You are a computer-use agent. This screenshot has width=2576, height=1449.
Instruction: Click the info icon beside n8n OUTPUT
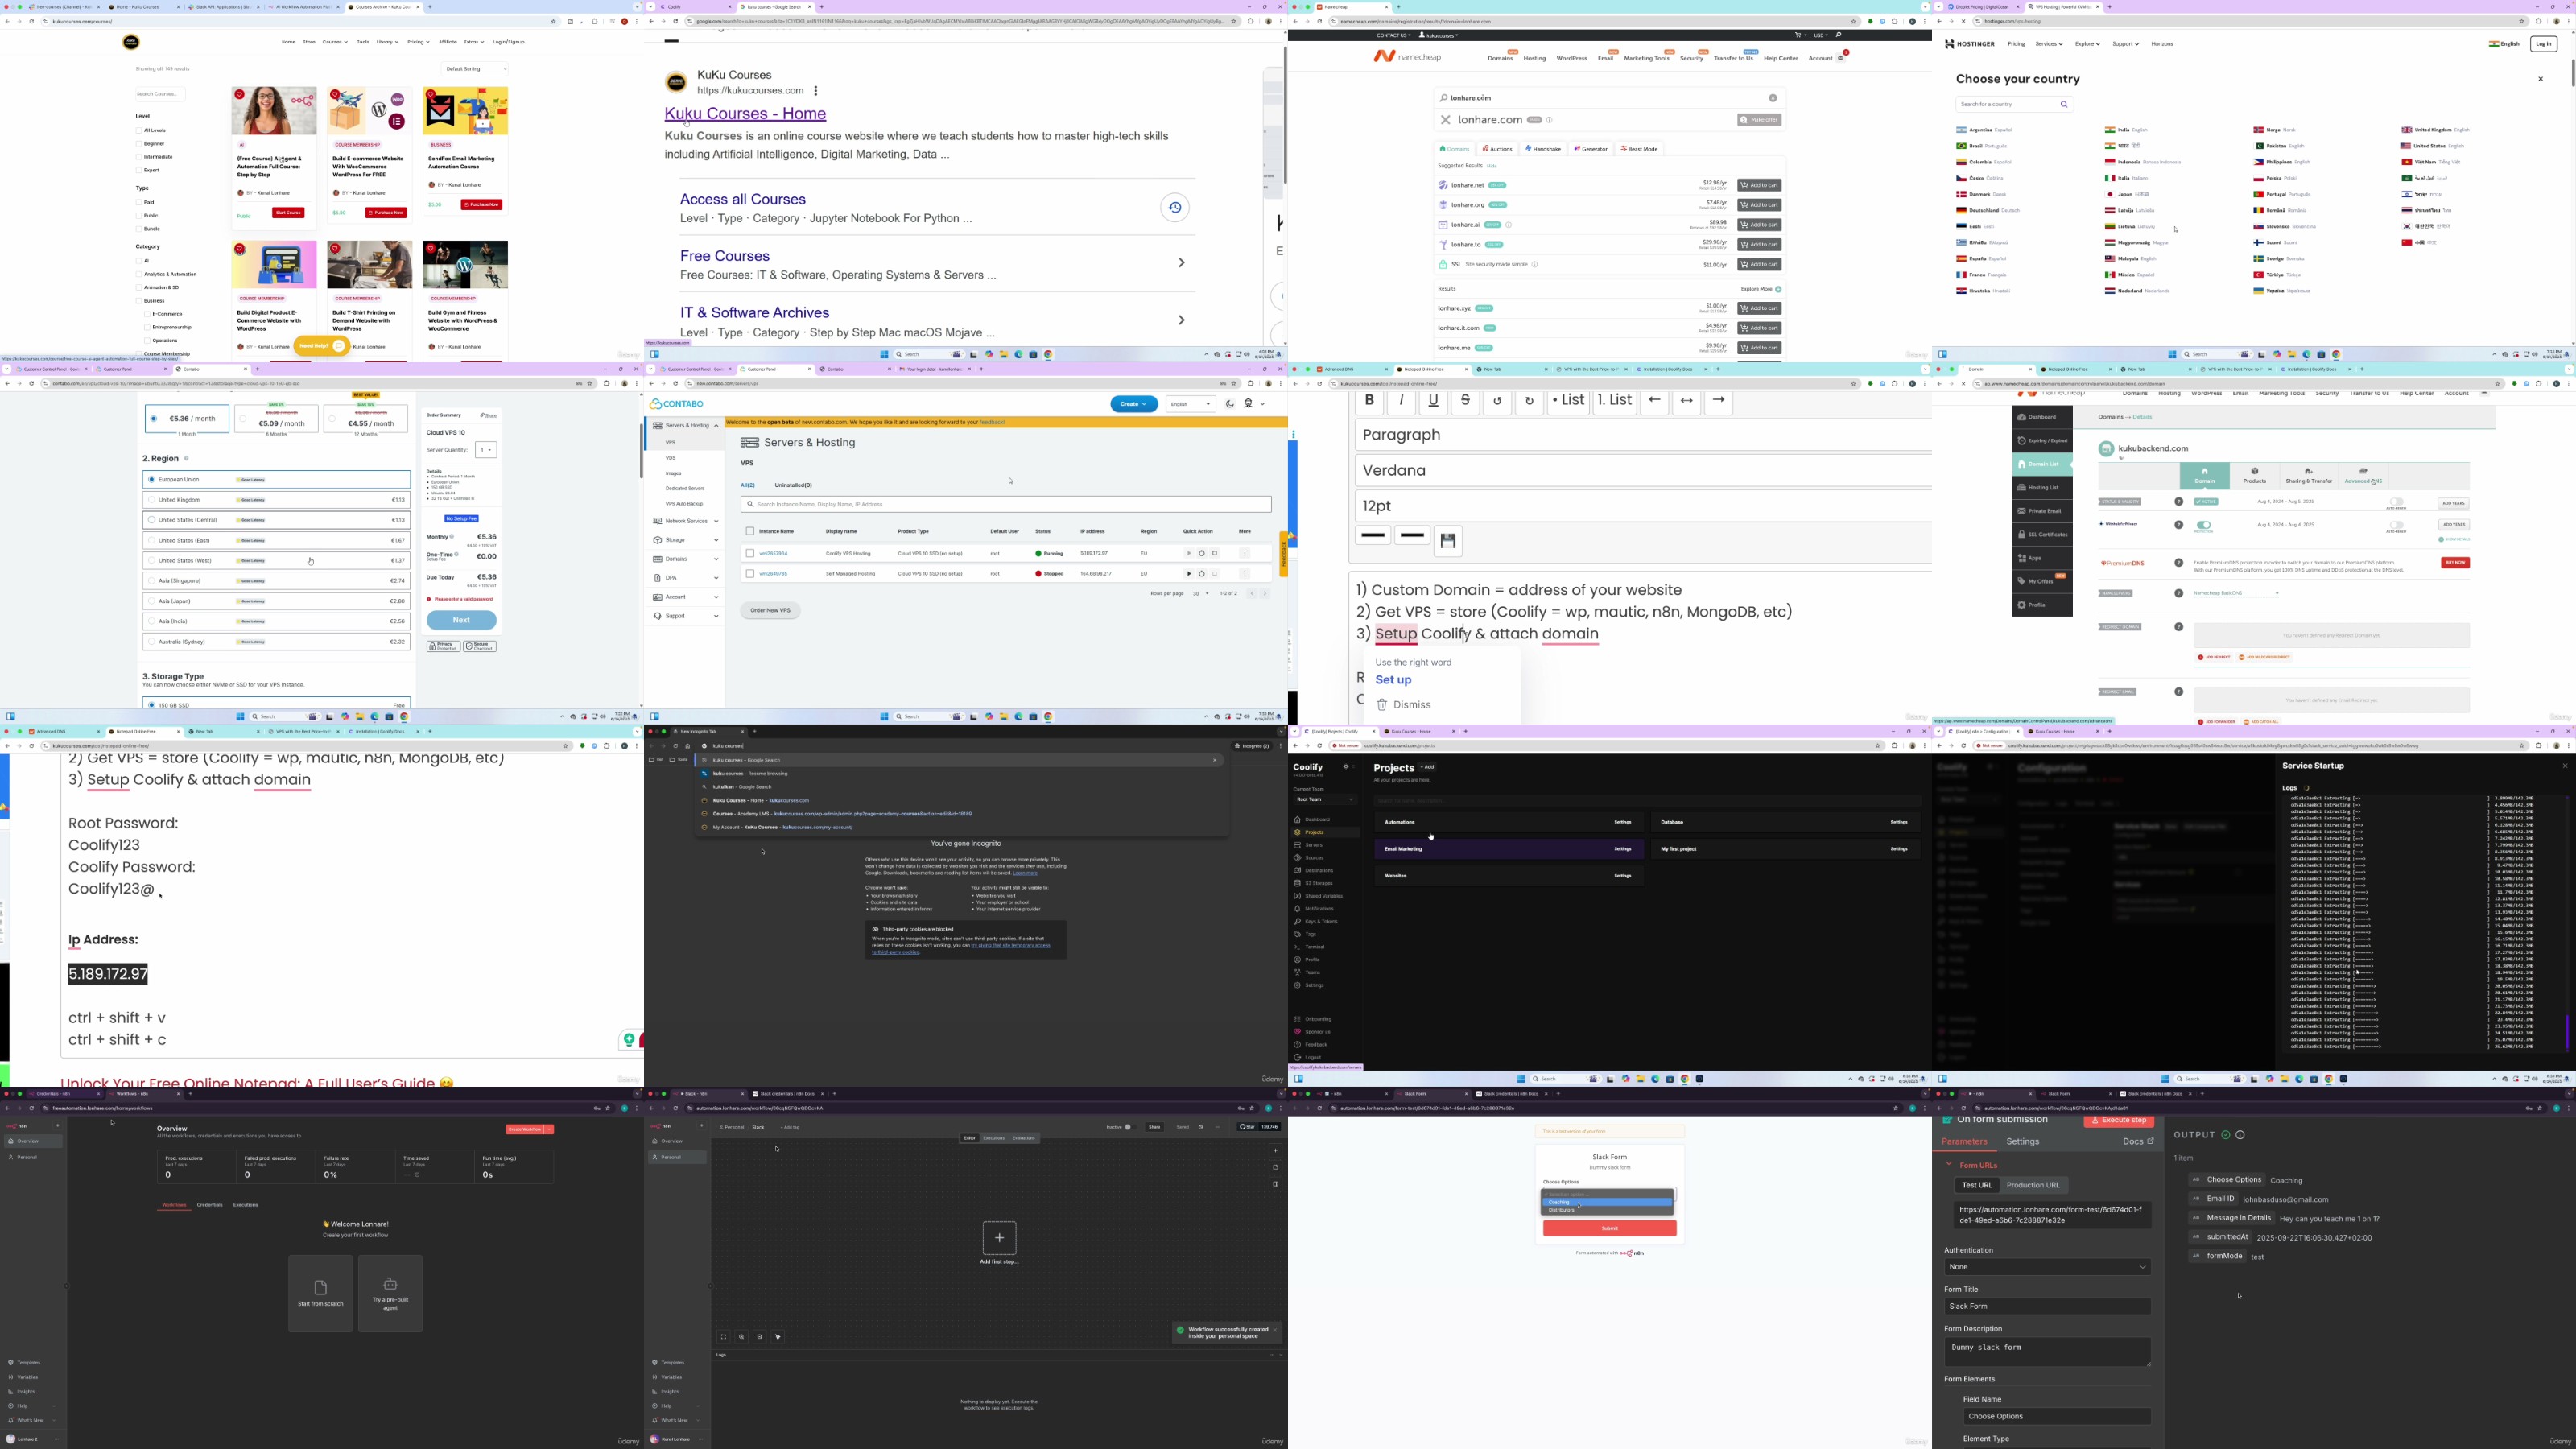coord(2240,1135)
